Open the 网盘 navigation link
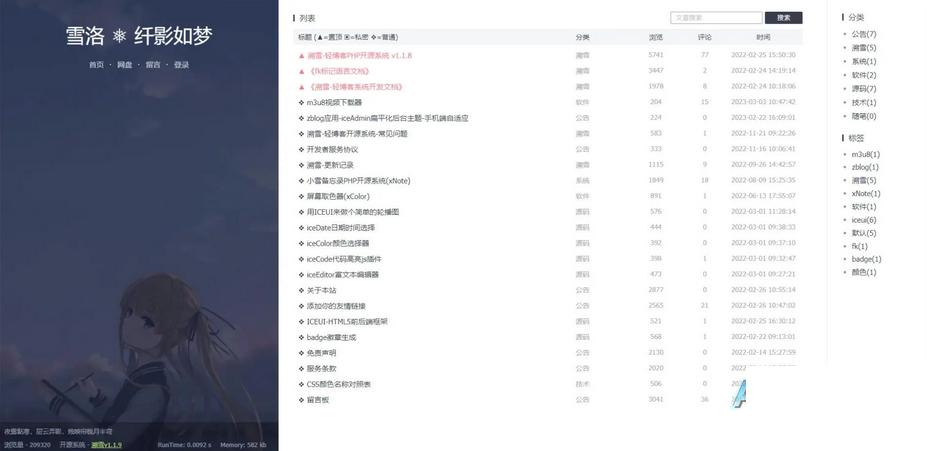Screen dimensions: 927x451 [x=125, y=65]
